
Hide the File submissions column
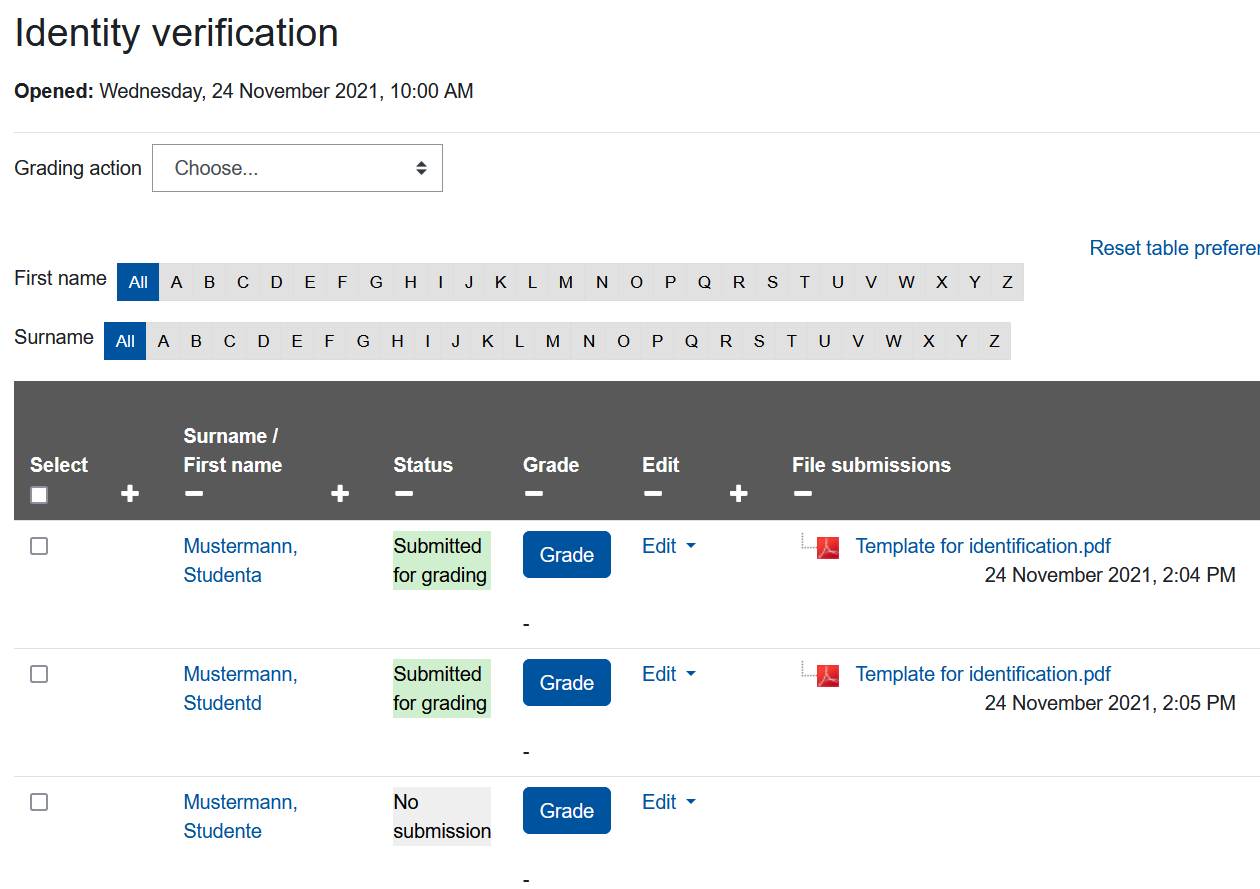[802, 494]
